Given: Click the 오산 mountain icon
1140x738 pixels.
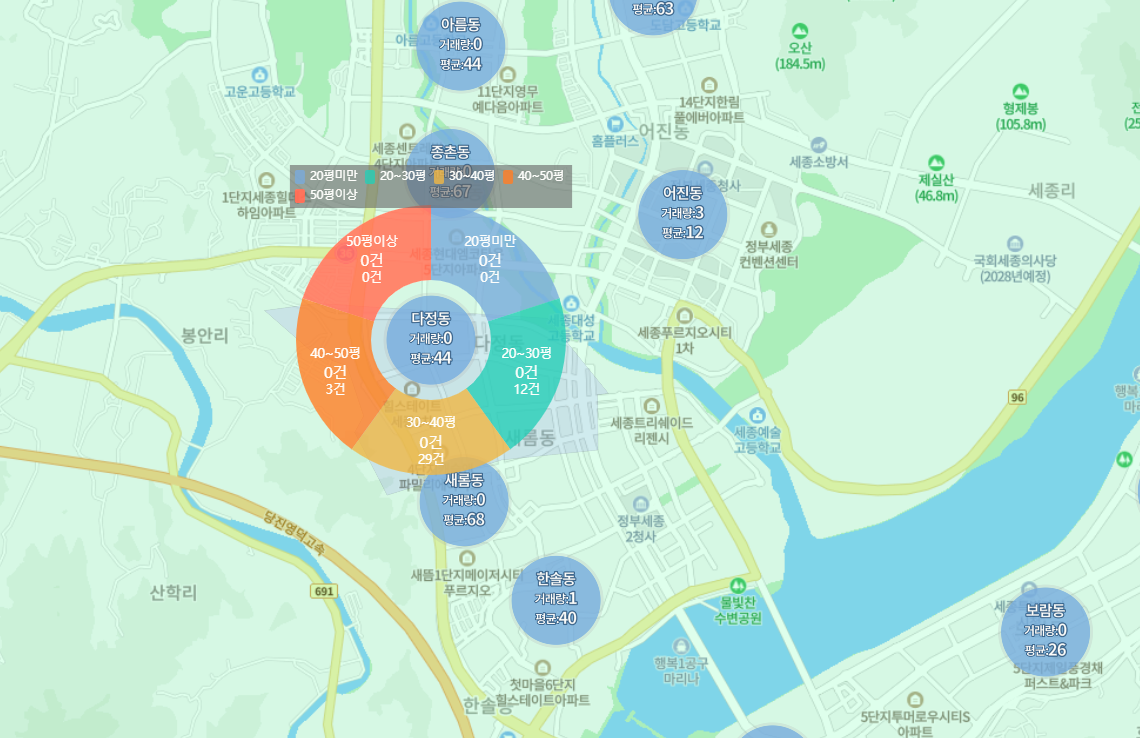Looking at the screenshot, I should (x=800, y=31).
